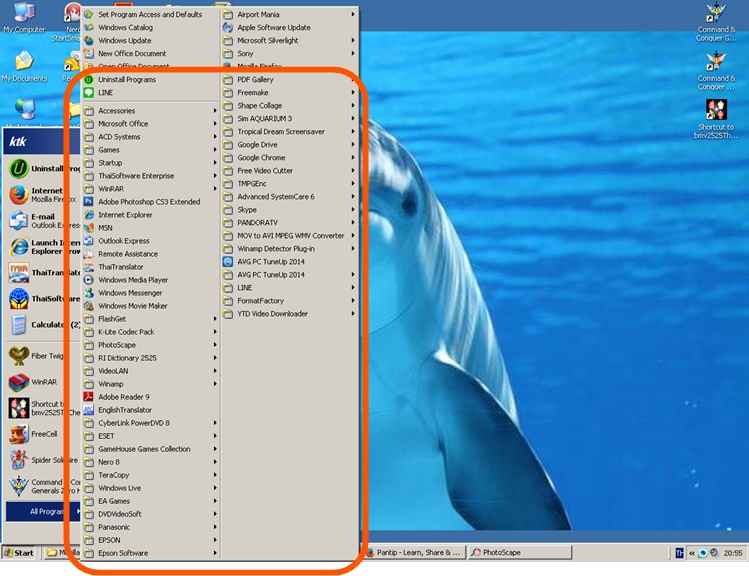Viewport: 749px width, 576px height.
Task: Open Adobe Photoshop CS3 Extended
Action: [x=150, y=202]
